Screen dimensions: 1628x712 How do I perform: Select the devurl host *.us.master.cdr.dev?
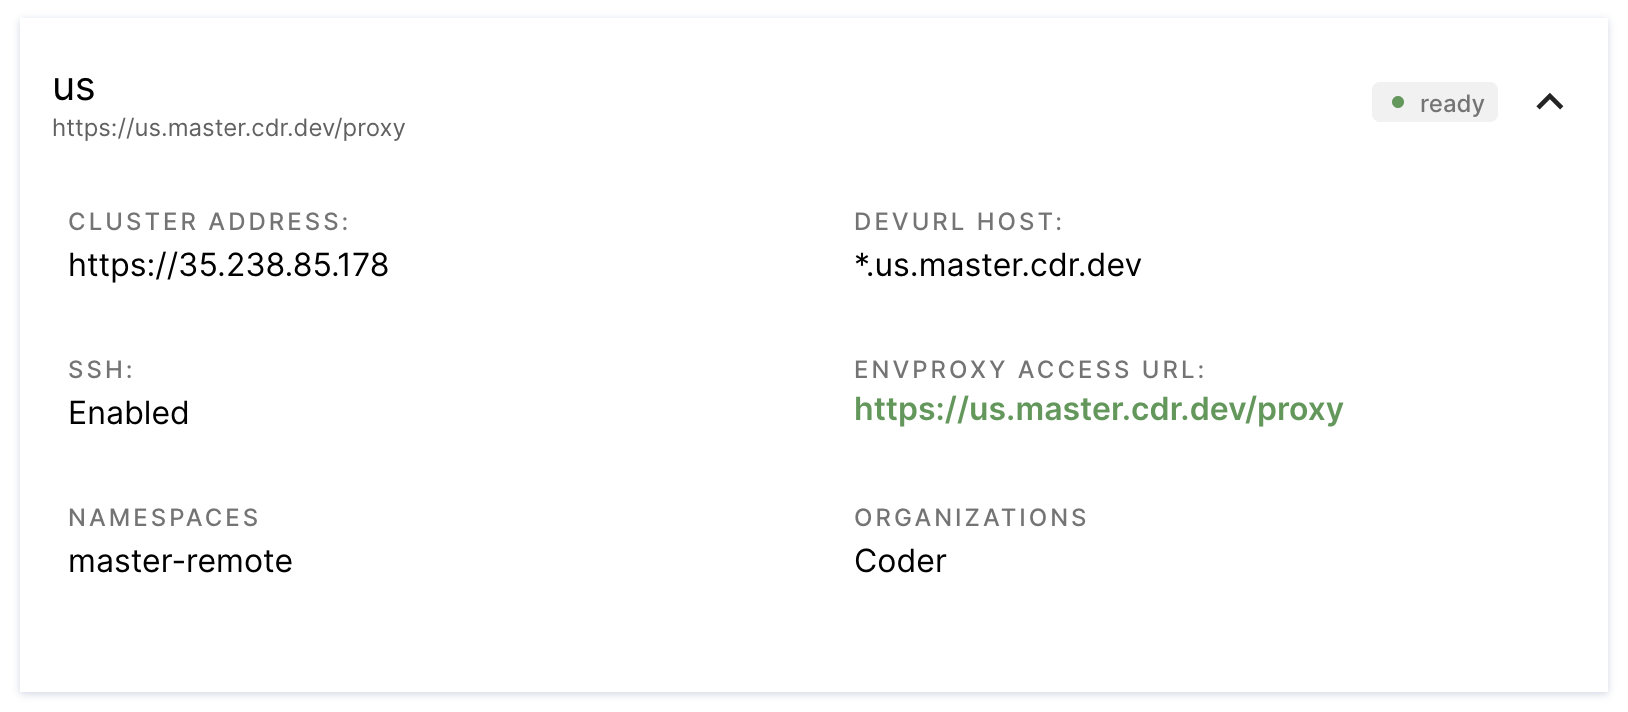point(997,265)
